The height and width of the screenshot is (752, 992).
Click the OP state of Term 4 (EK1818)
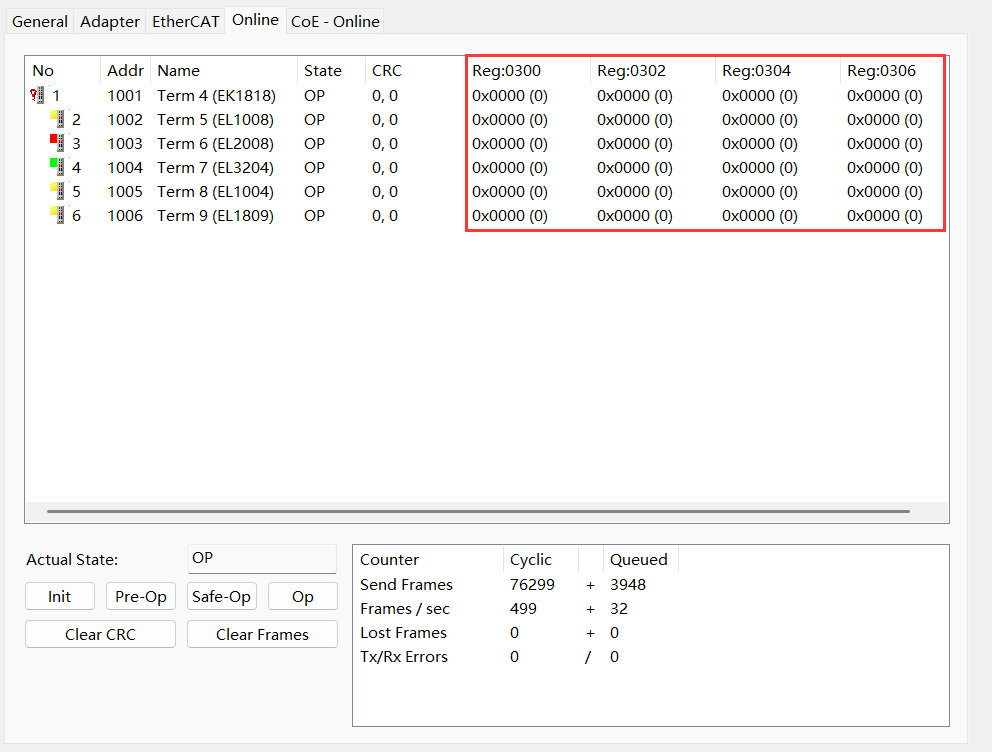point(314,96)
